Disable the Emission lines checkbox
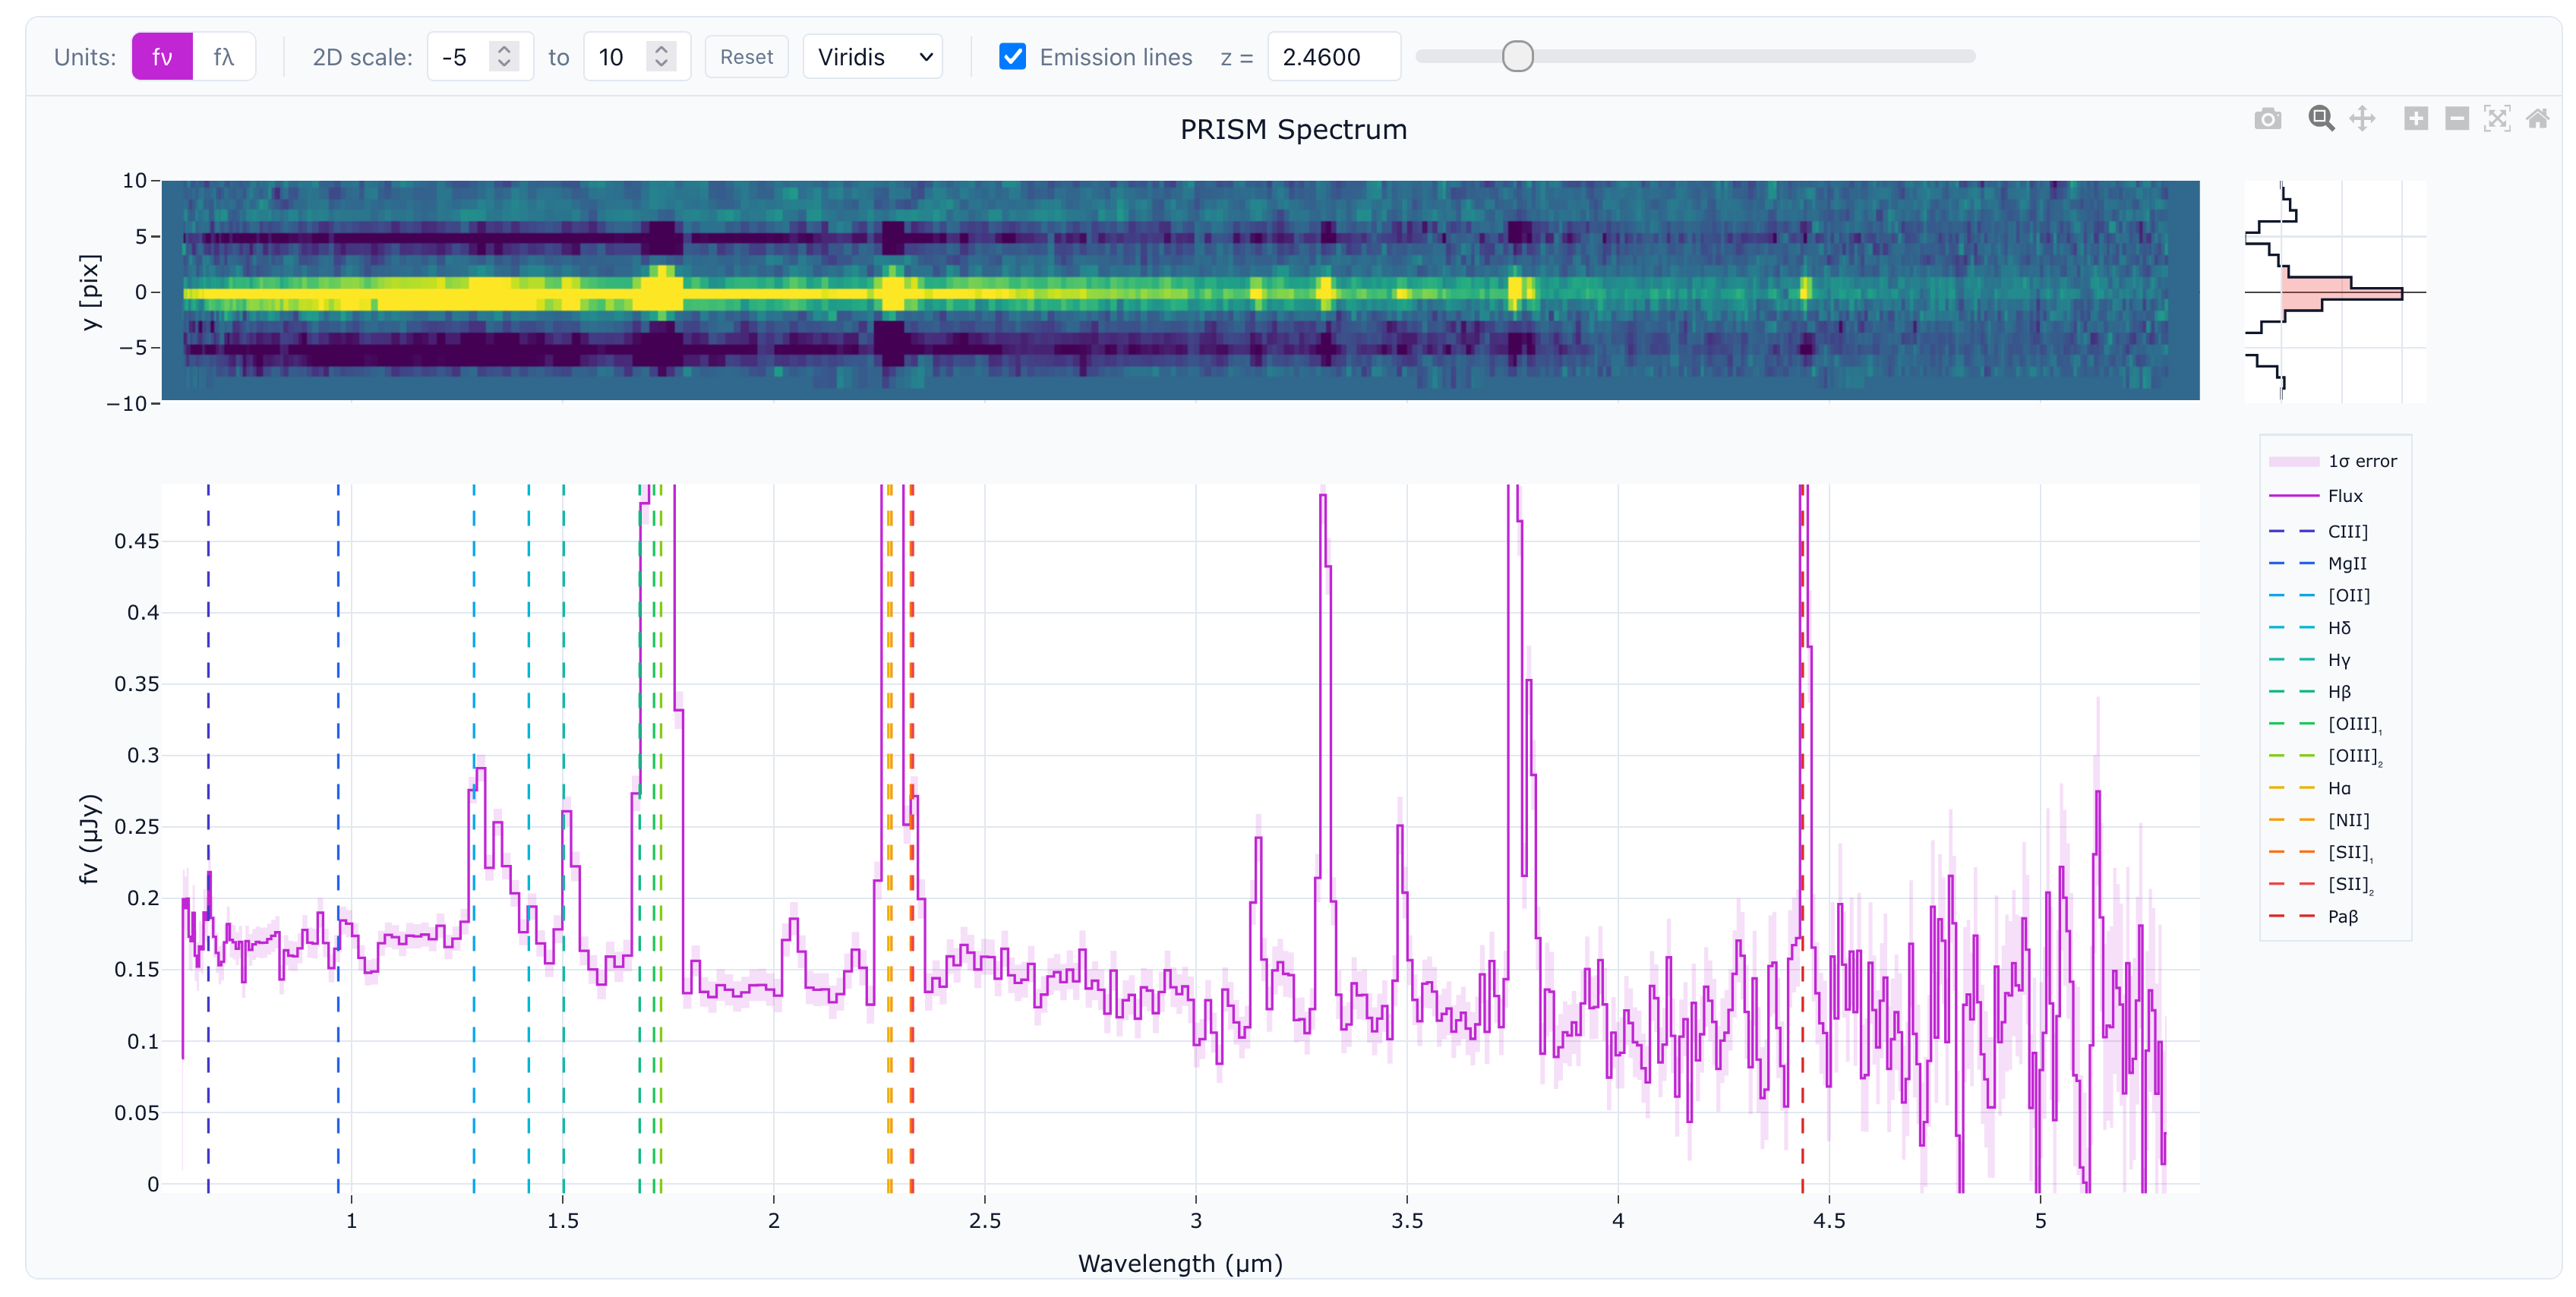The image size is (2576, 1297). 1013,57
